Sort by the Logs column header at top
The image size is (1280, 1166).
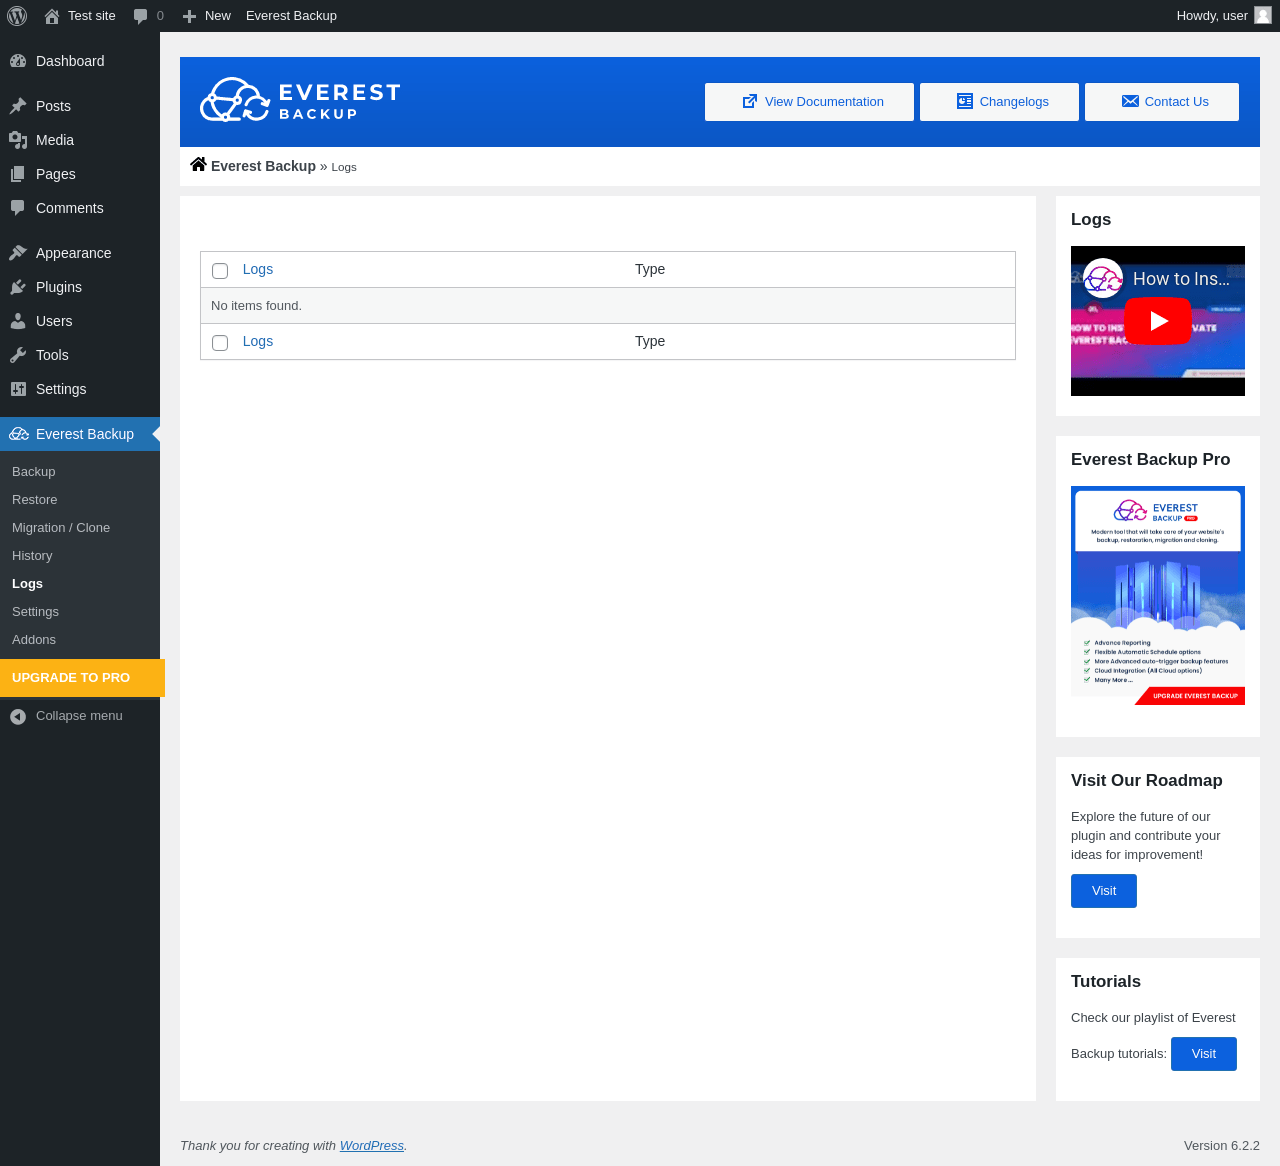point(258,269)
